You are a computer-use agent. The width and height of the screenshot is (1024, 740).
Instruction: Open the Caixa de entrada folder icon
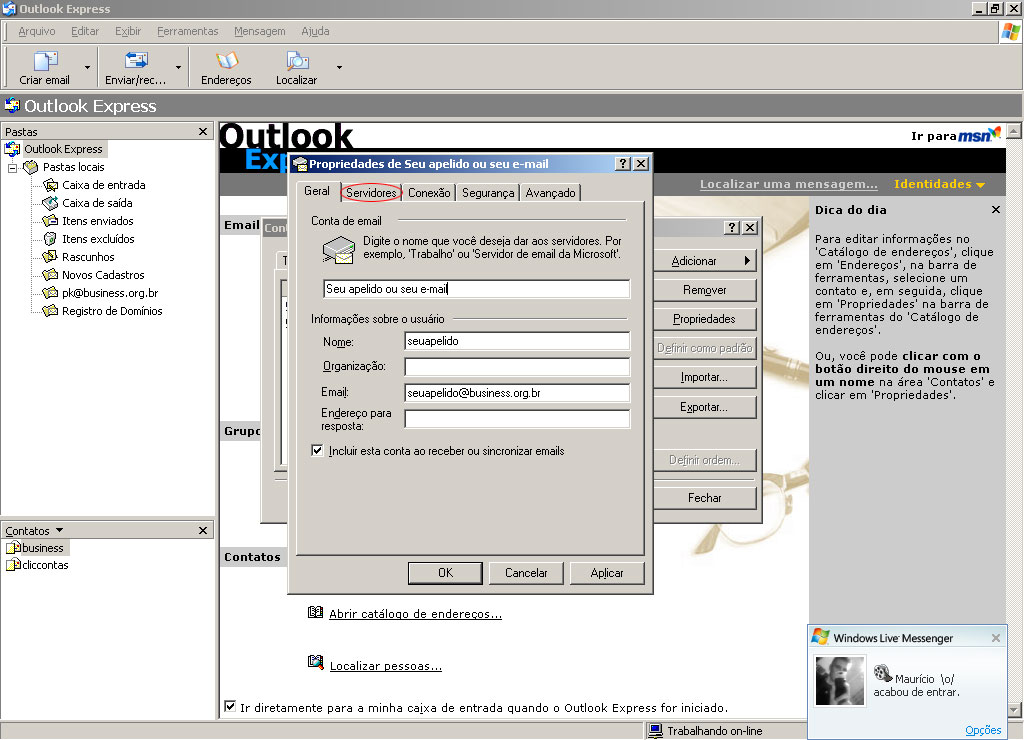point(50,185)
